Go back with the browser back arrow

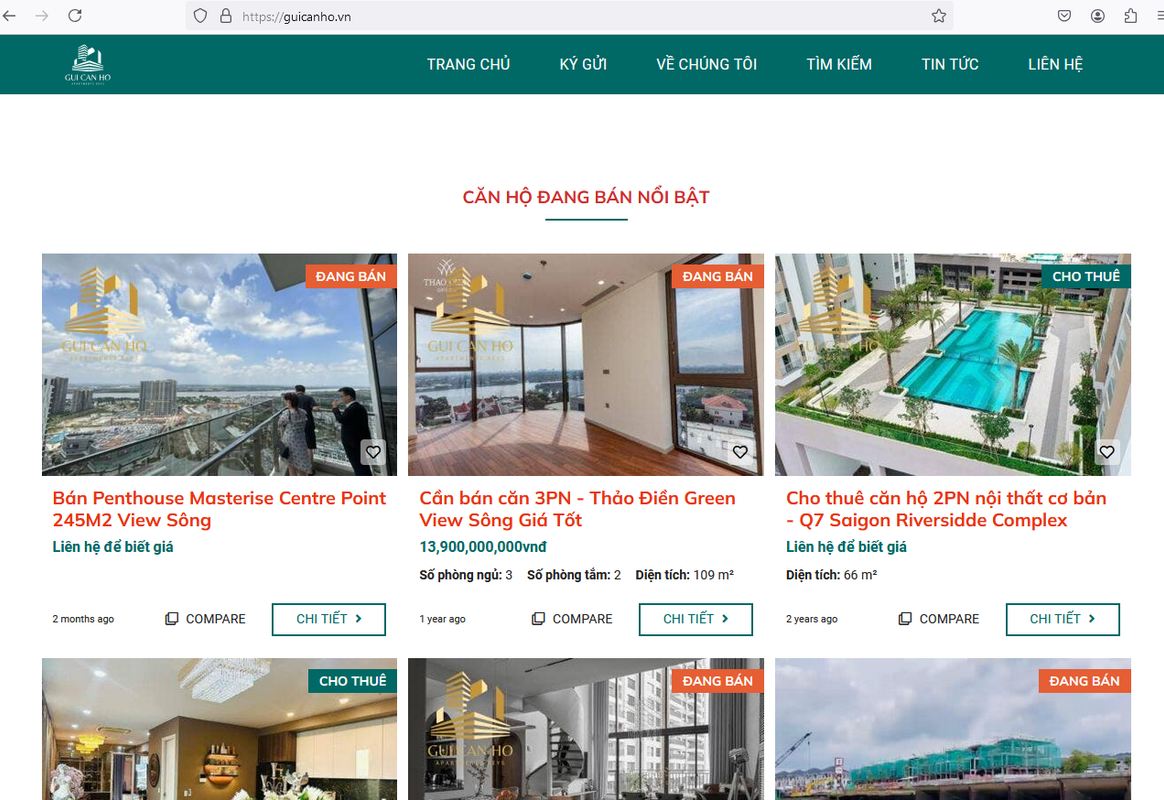click(x=10, y=16)
